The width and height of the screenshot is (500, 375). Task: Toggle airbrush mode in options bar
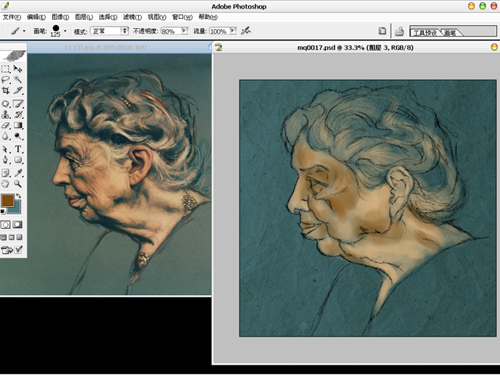[x=246, y=31]
